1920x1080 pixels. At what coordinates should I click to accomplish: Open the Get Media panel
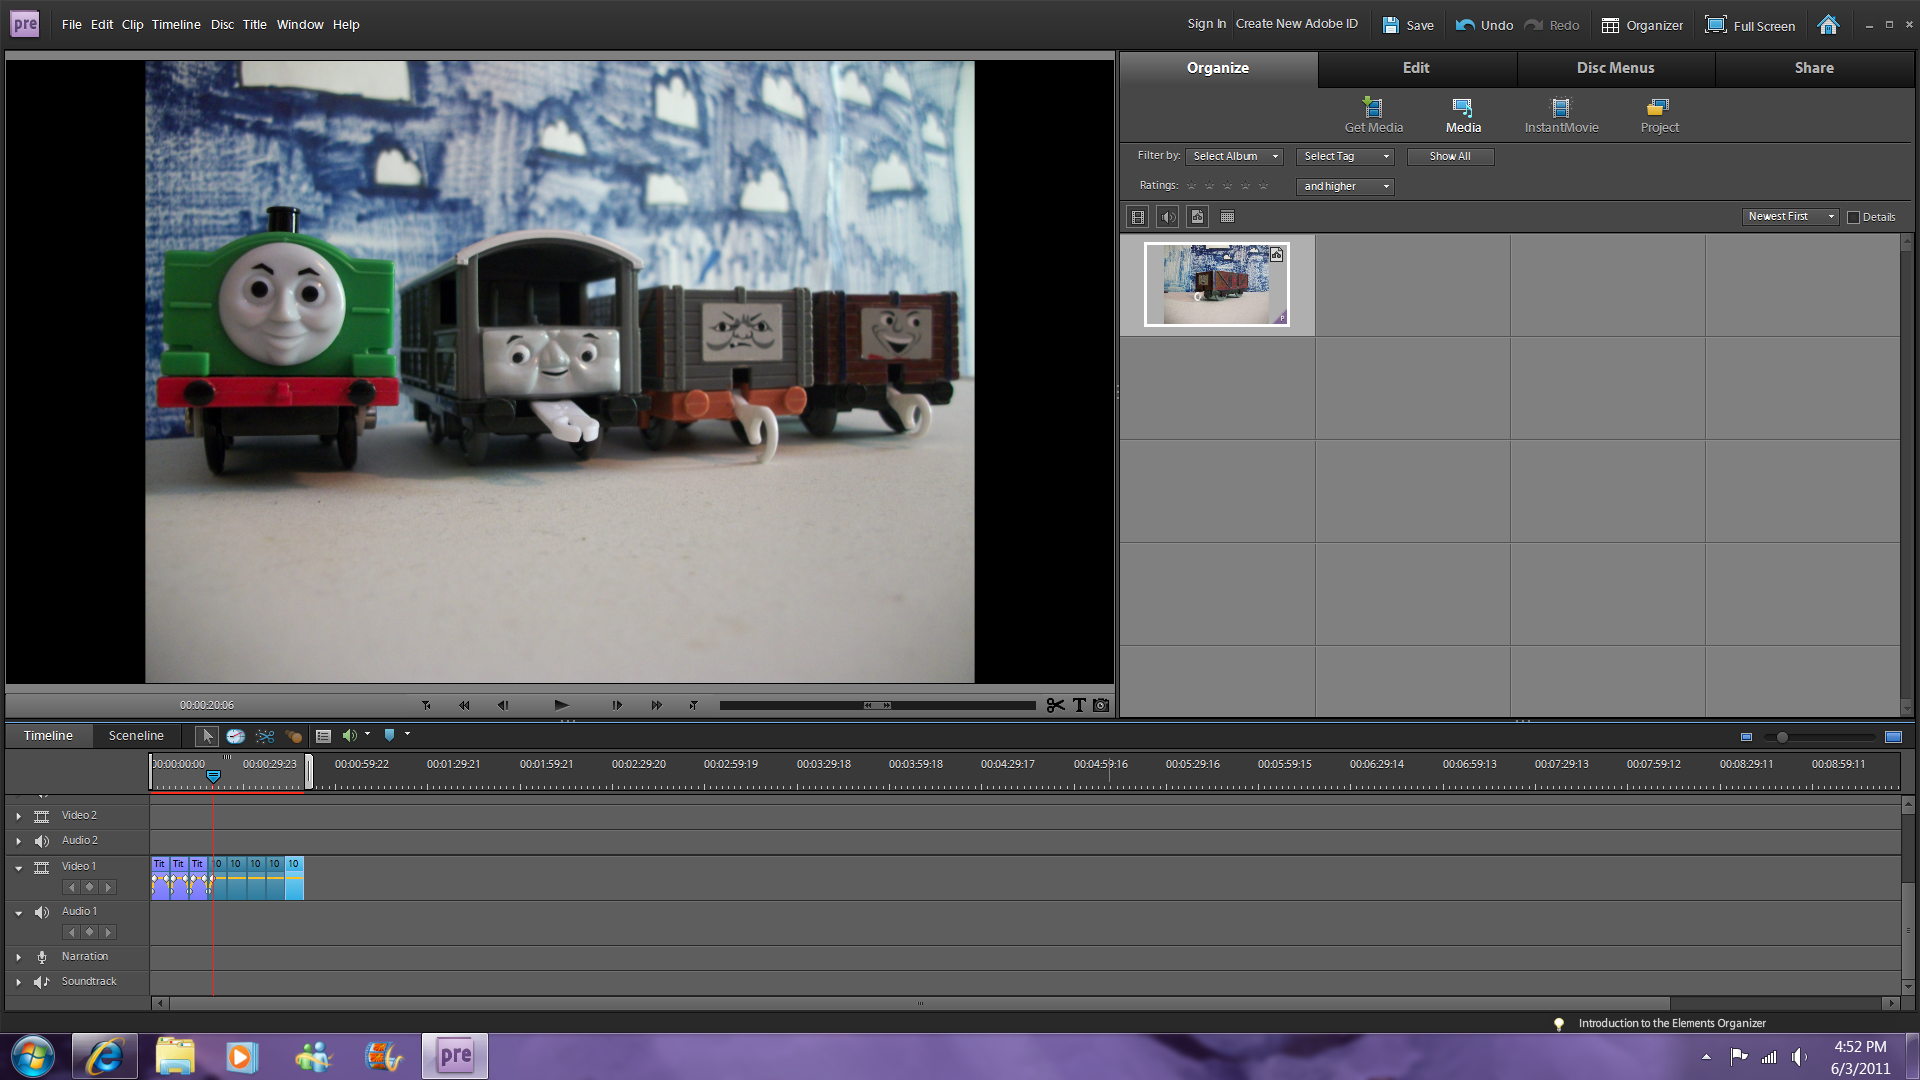pos(1373,114)
